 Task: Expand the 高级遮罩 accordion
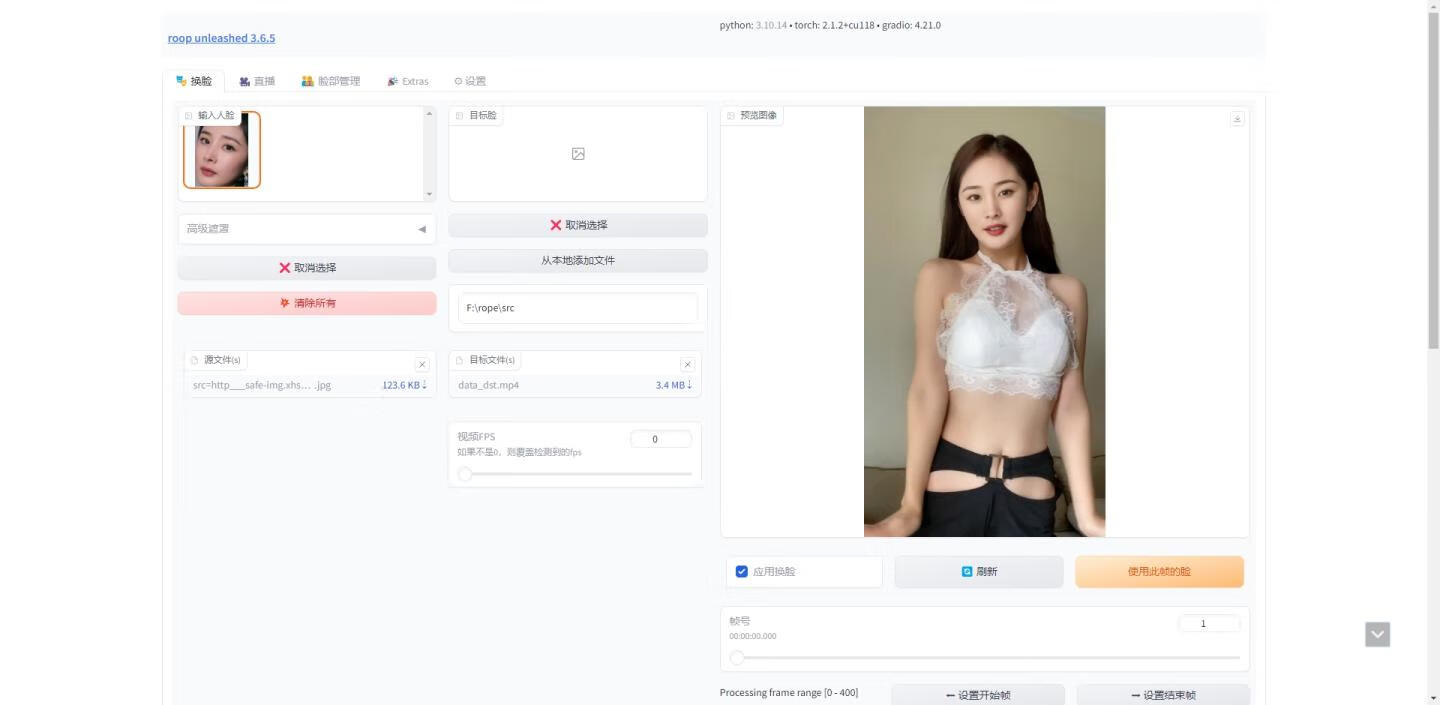[x=307, y=229]
